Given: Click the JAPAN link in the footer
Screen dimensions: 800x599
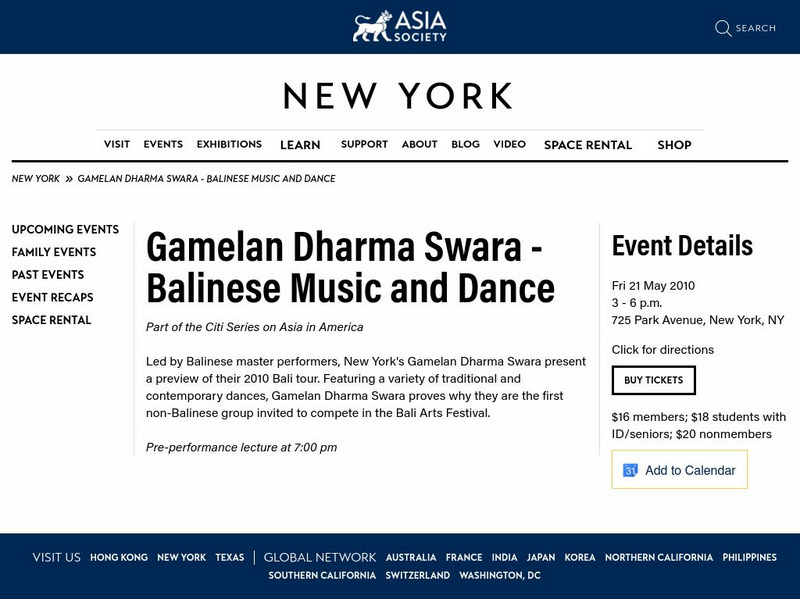Looking at the screenshot, I should pos(543,557).
